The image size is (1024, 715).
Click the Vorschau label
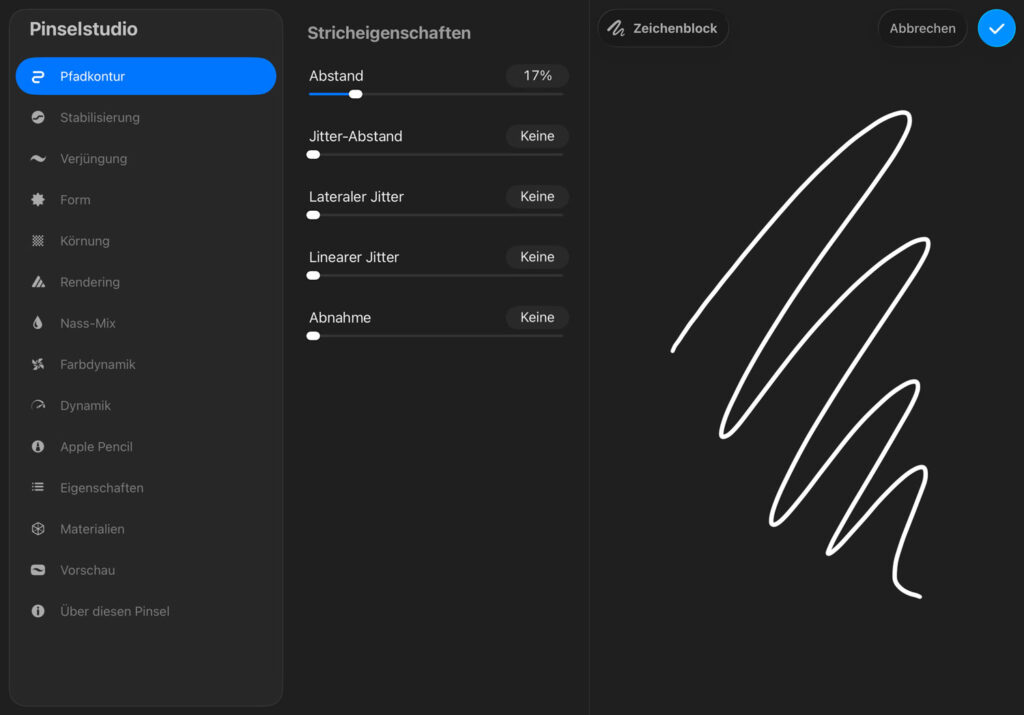(88, 570)
